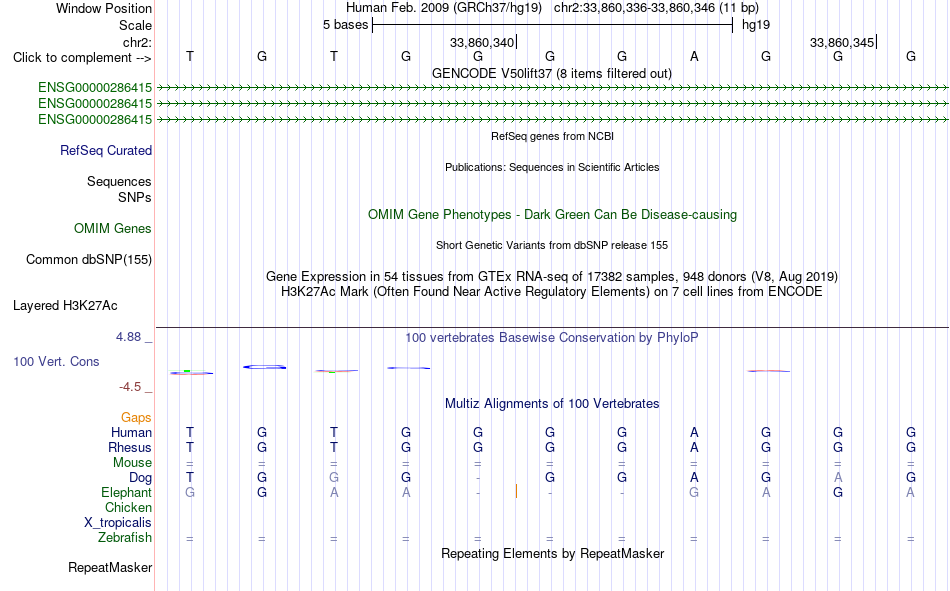Open the 100 Vert. Cons track label
Screen dimensions: 950x591
click(56, 361)
